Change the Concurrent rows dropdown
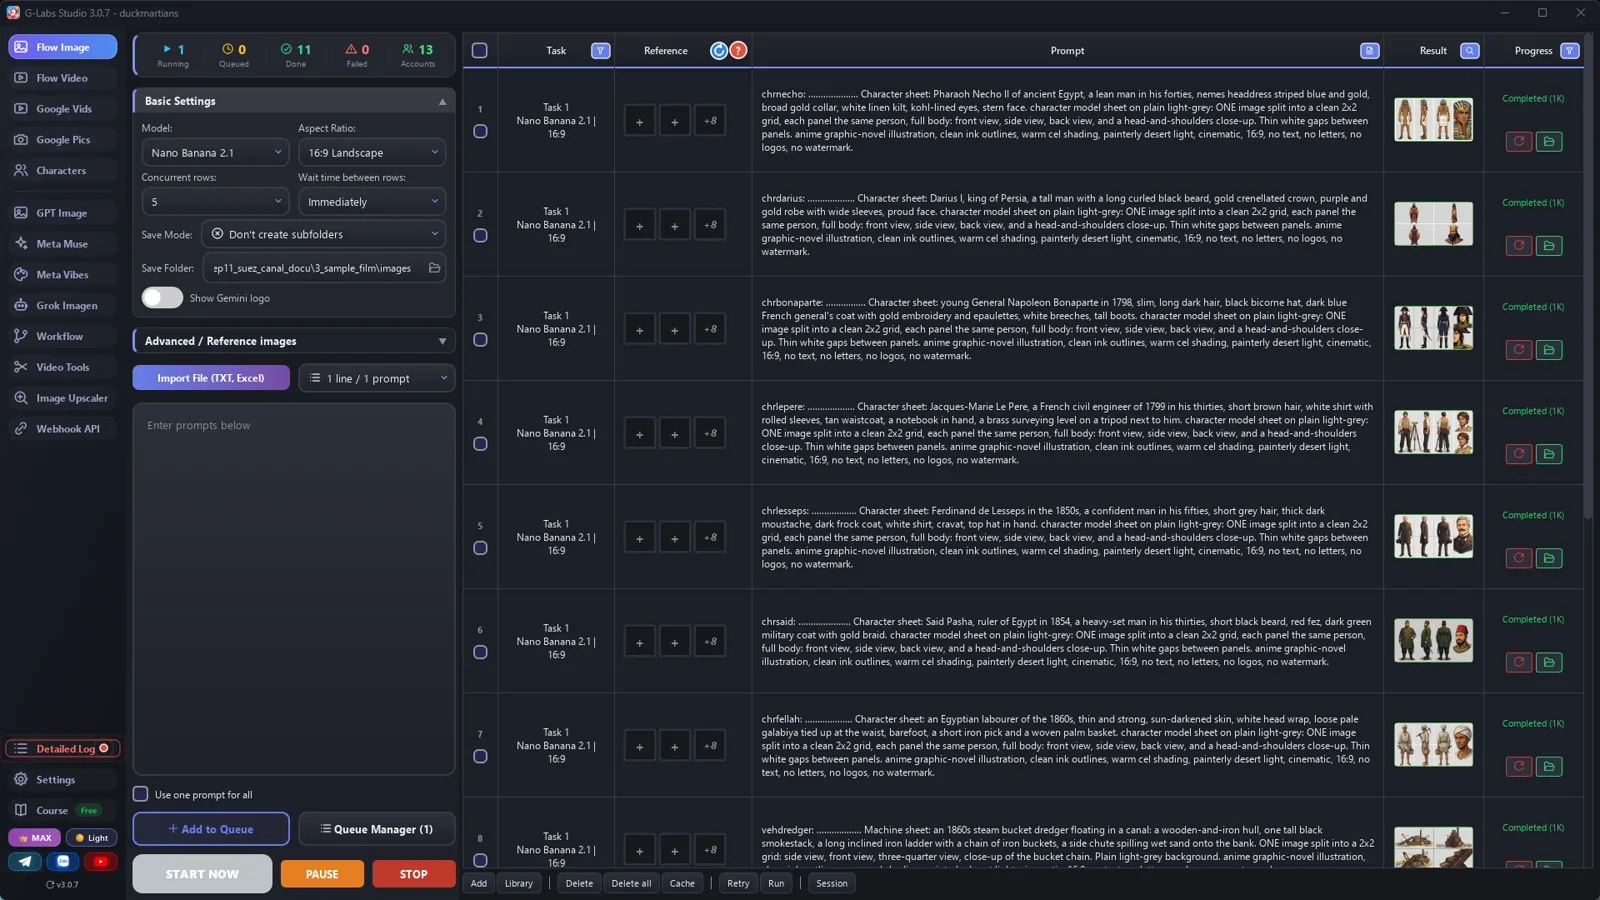Viewport: 1600px width, 900px height. pyautogui.click(x=215, y=202)
